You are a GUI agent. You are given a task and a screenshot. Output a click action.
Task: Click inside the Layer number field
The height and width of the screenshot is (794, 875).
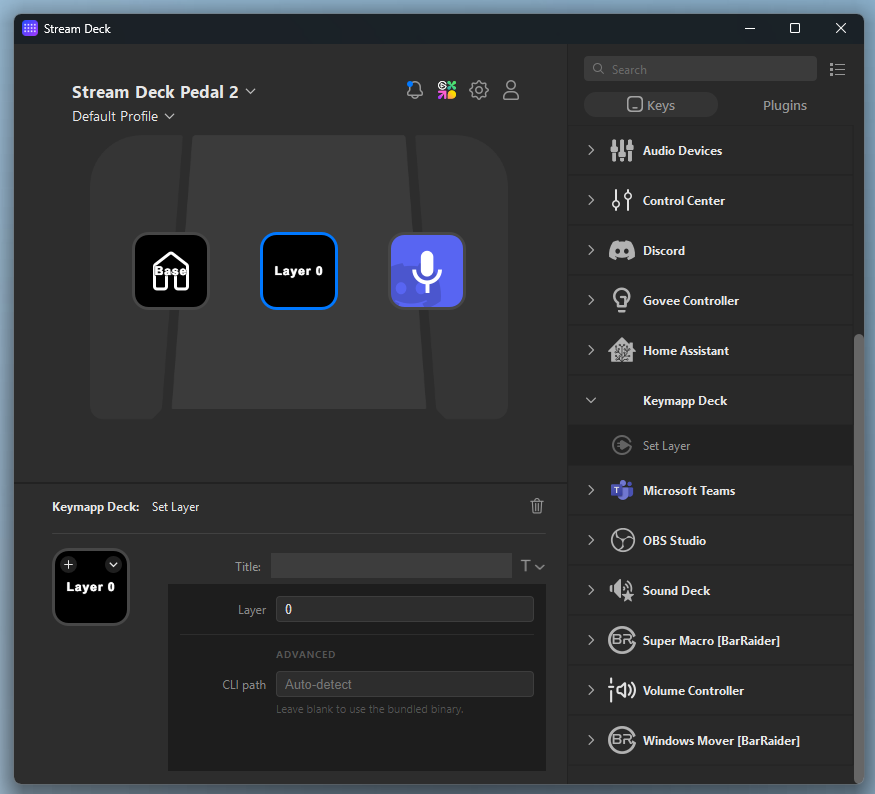(x=404, y=609)
